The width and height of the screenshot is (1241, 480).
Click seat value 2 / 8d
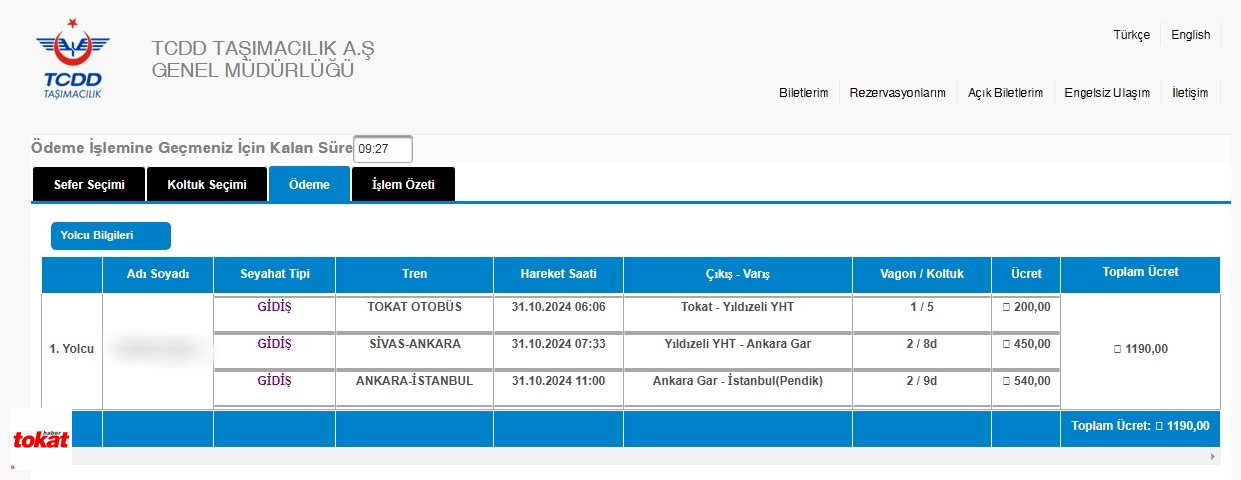[922, 344]
